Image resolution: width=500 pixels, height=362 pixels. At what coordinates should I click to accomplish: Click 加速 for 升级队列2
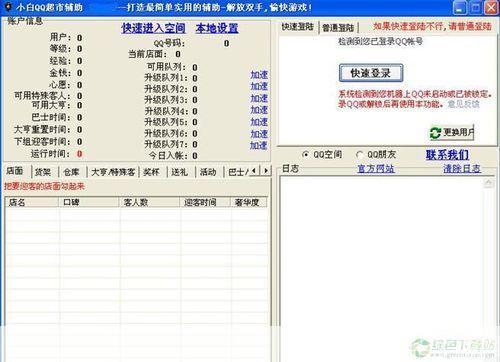pos(259,86)
